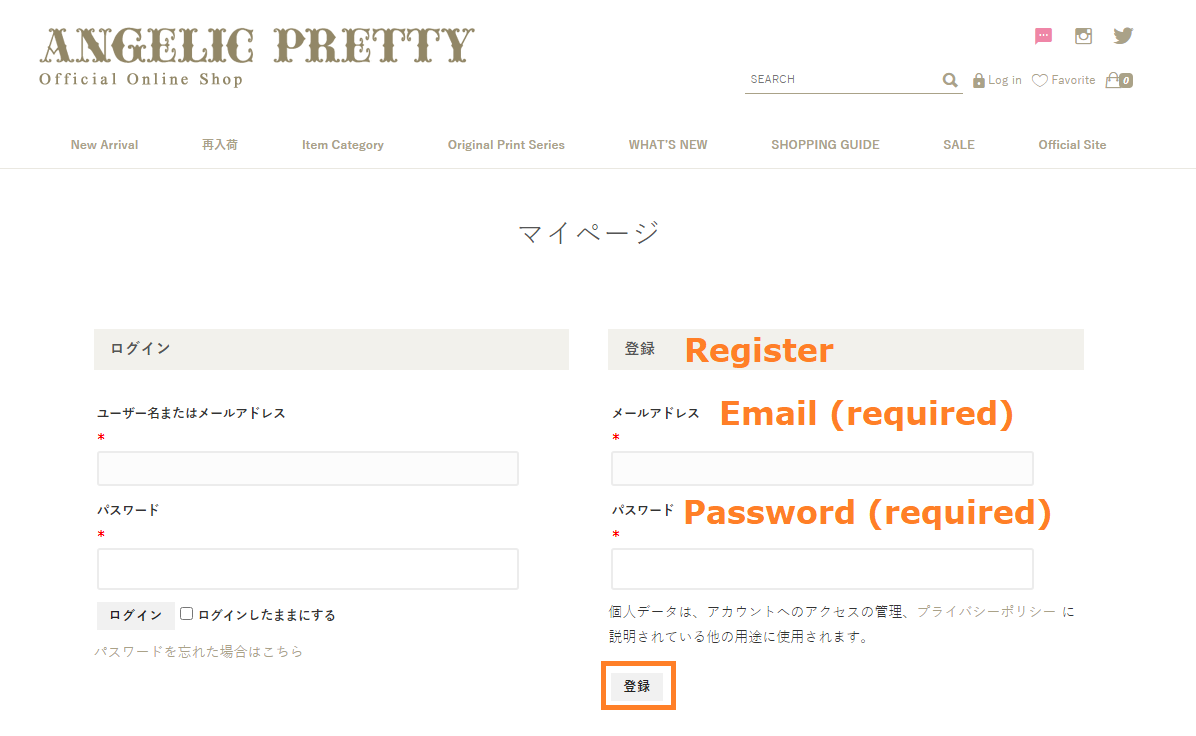This screenshot has width=1196, height=736.
Task: Click the lock Log in icon
Action: (x=979, y=80)
